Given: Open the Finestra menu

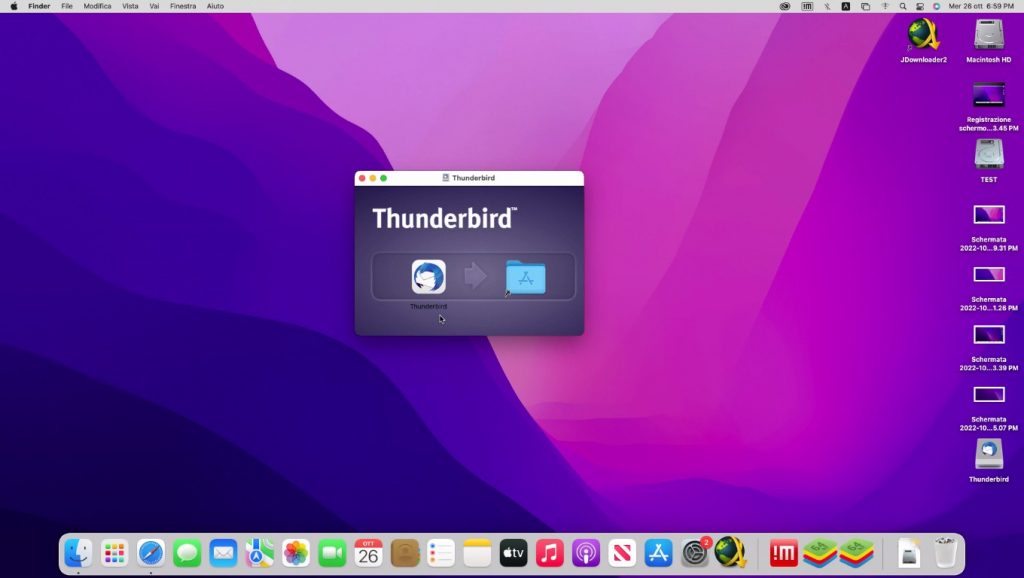Looking at the screenshot, I should click(183, 6).
